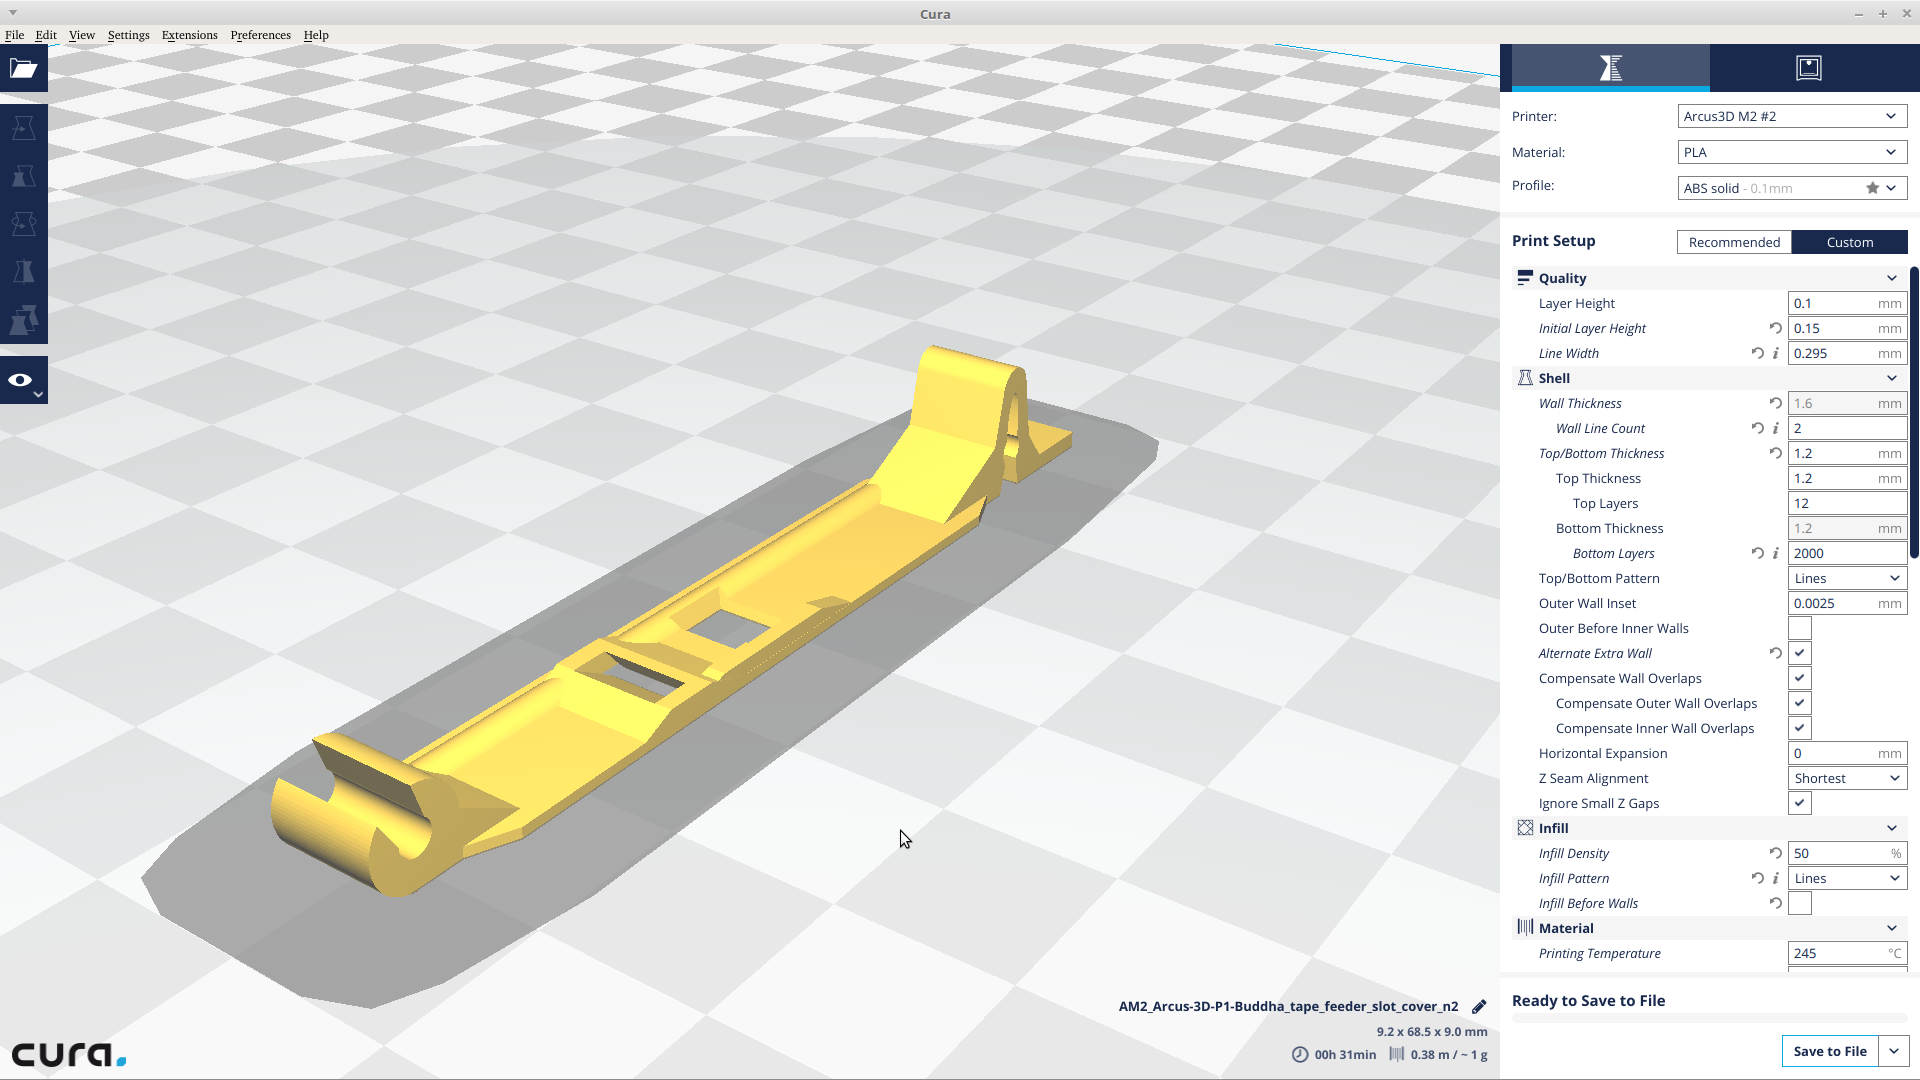Collapse the Shell settings section
This screenshot has width=1920, height=1080.
pos(1891,378)
